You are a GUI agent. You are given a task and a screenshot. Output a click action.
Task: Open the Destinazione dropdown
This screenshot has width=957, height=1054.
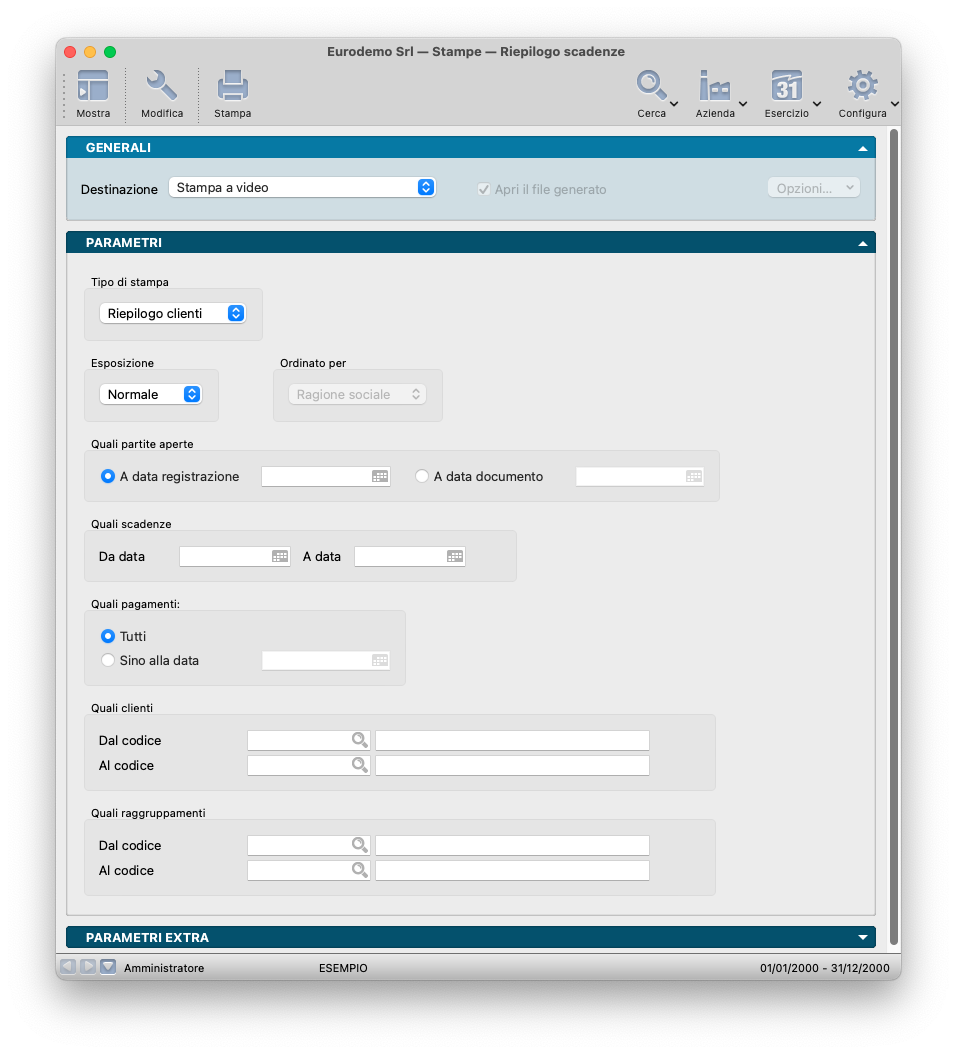(302, 187)
